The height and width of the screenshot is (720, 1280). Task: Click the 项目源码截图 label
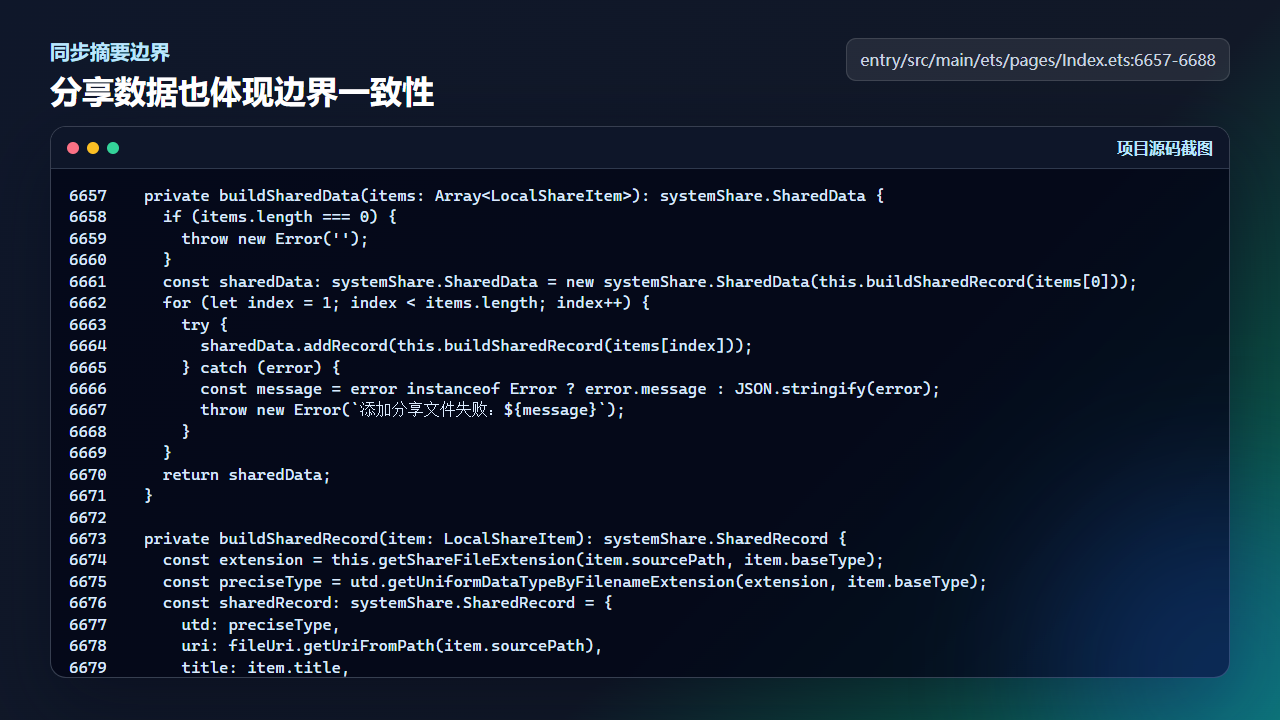[1165, 149]
